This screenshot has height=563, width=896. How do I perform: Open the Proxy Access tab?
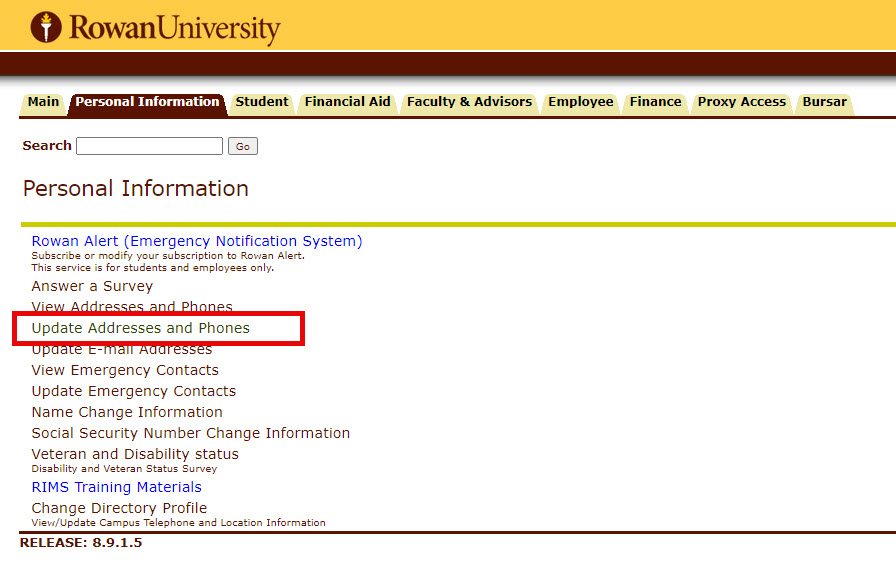click(741, 102)
